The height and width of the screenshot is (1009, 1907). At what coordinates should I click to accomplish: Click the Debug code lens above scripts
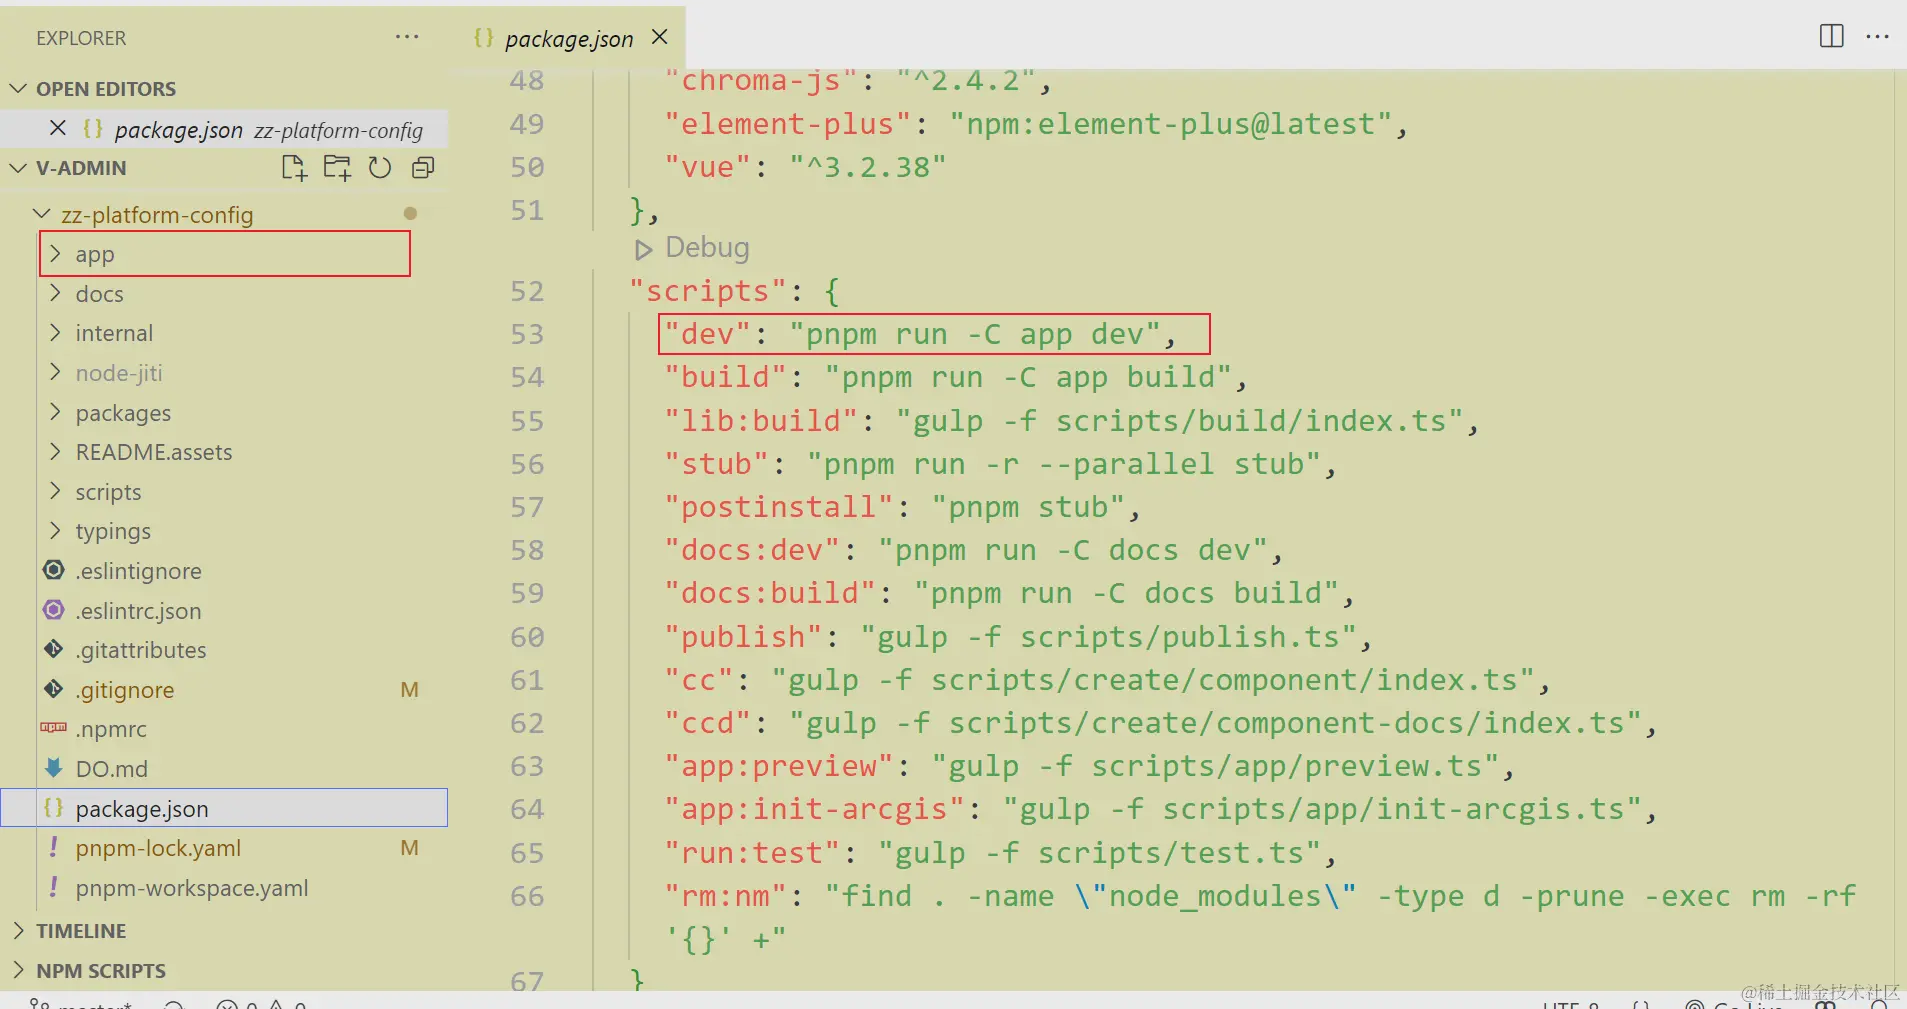[692, 248]
